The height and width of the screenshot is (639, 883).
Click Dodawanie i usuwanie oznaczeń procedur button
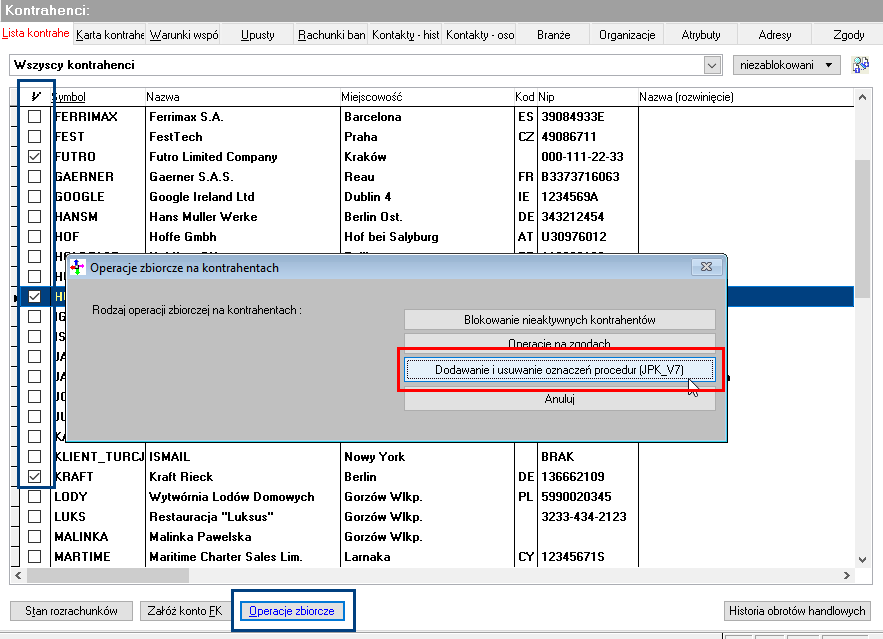pos(560,370)
